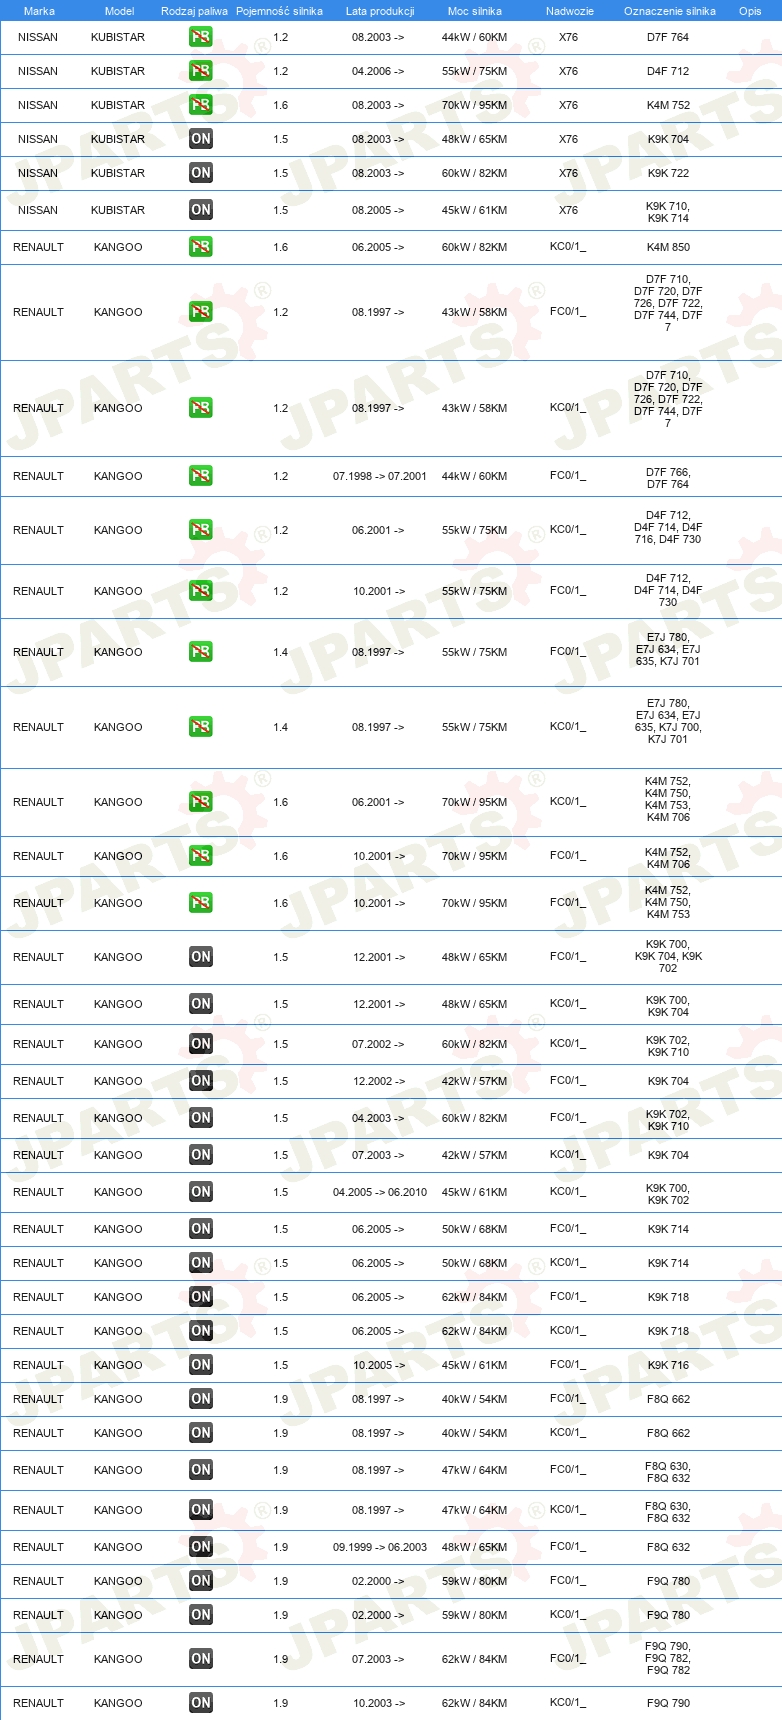Select engine codes F9Q 790, F9Q 782, F9Q 782

pos(668,1658)
